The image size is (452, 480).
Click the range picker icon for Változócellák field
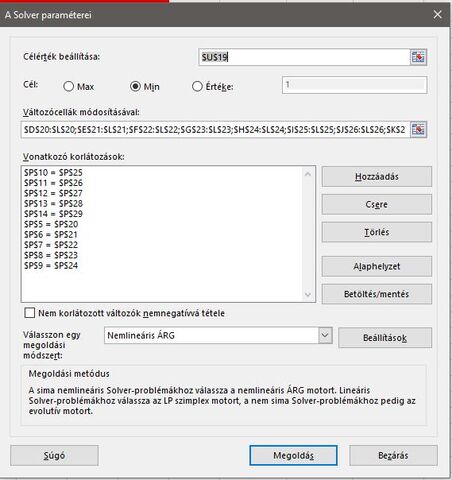click(x=418, y=129)
